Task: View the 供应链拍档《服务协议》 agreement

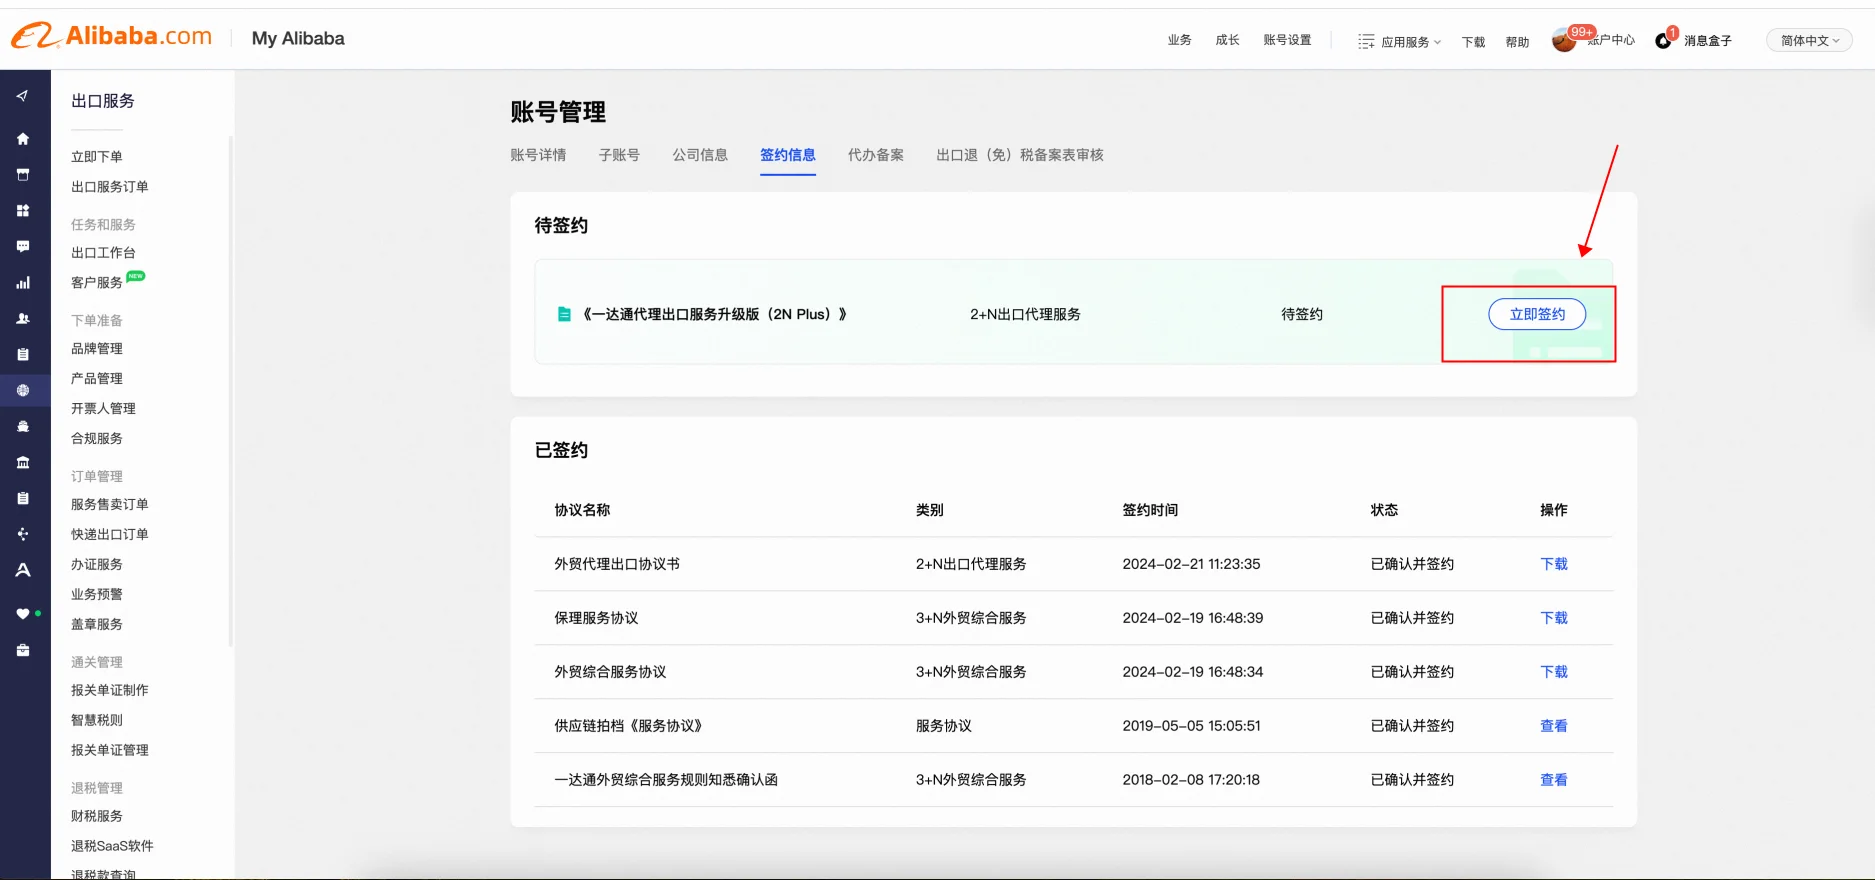Action: pos(1553,726)
